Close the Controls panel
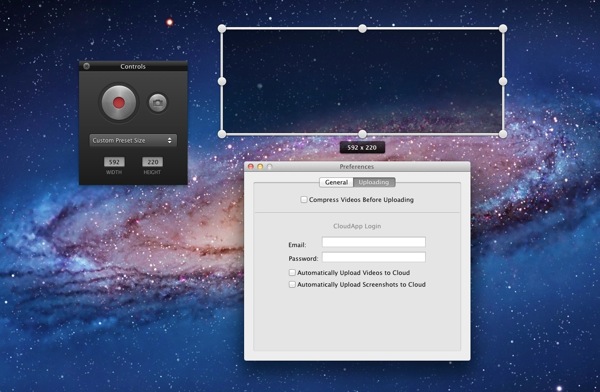 pos(86,66)
